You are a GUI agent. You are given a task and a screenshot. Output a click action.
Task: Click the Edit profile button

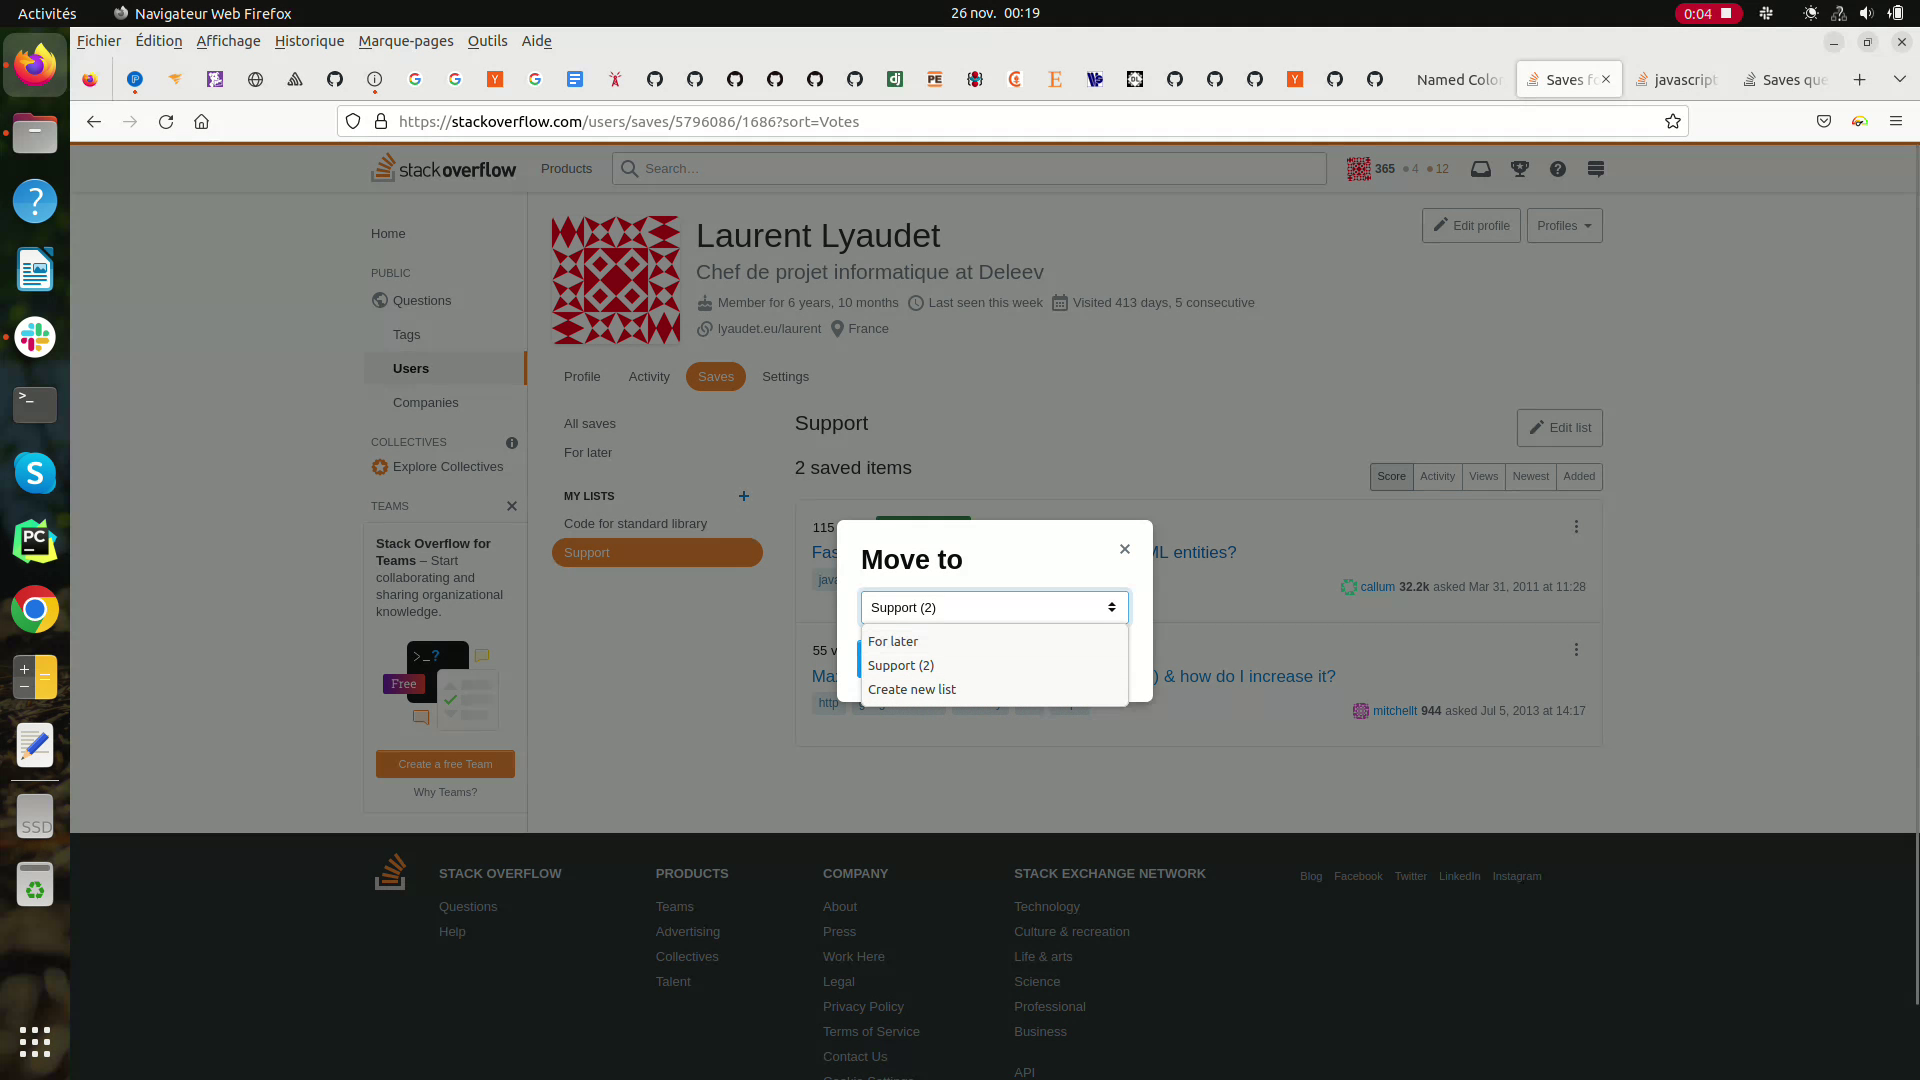1471,226
